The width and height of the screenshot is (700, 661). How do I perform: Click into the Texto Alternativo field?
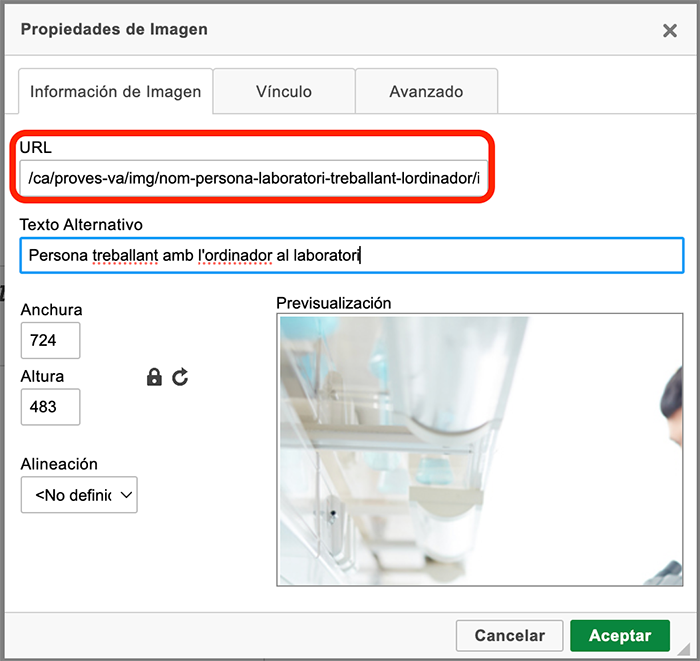pyautogui.click(x=350, y=255)
